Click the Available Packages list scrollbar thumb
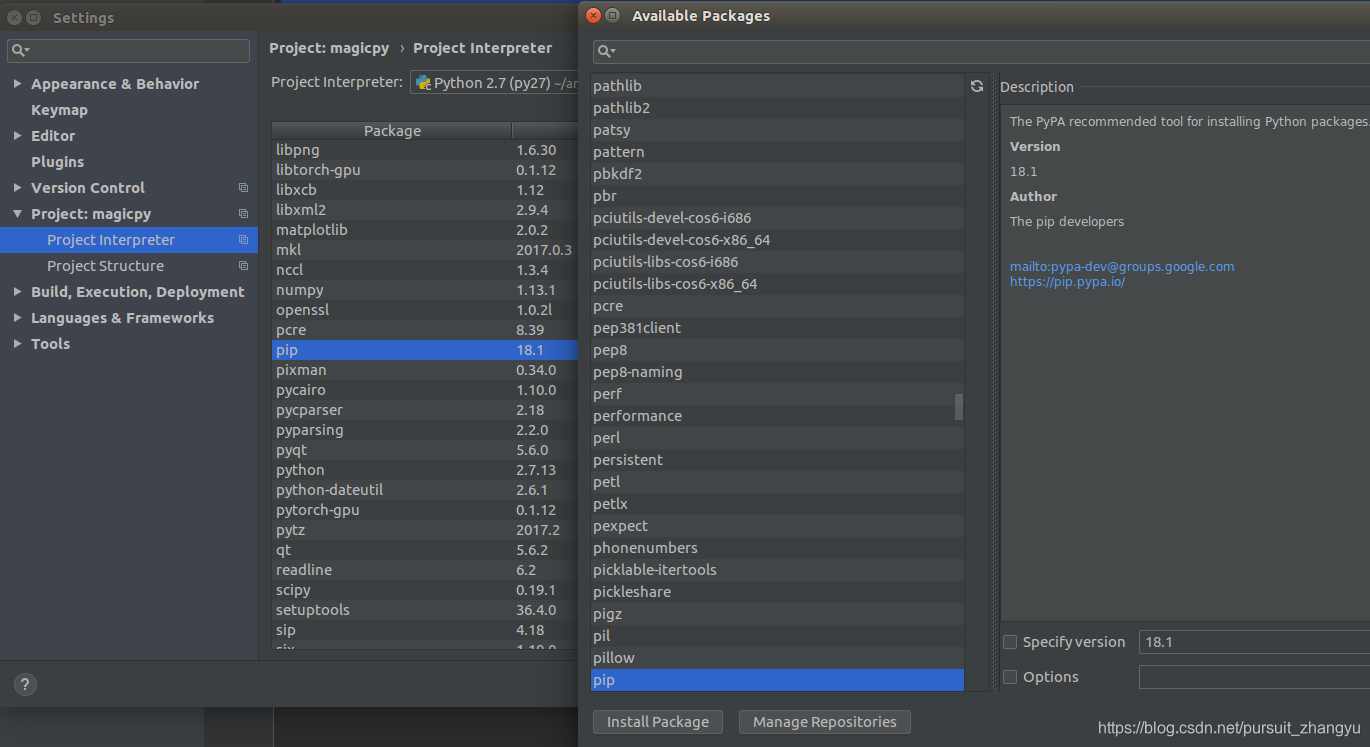This screenshot has width=1370, height=747. tap(959, 407)
